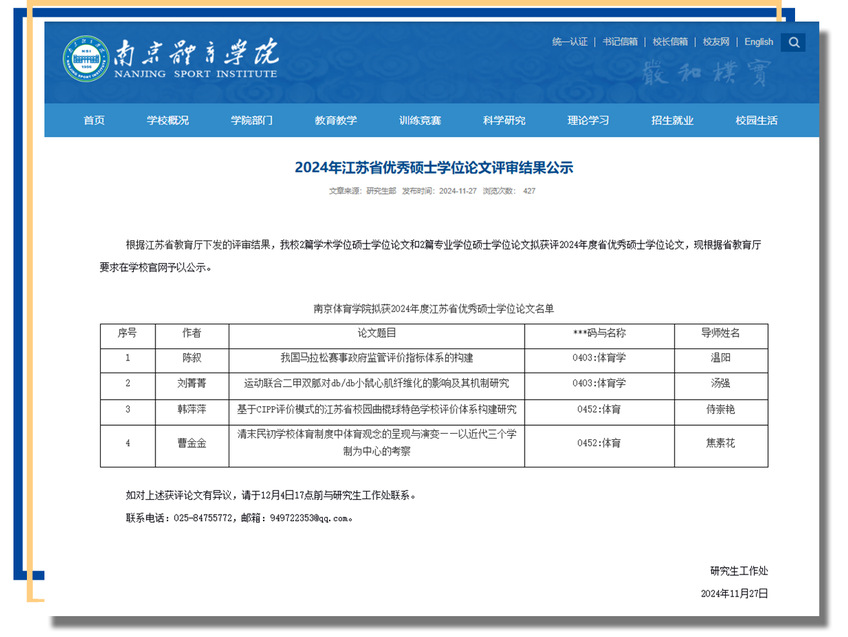The width and height of the screenshot is (848, 637).
Task: Open the 书记信箱 link
Action: [620, 42]
